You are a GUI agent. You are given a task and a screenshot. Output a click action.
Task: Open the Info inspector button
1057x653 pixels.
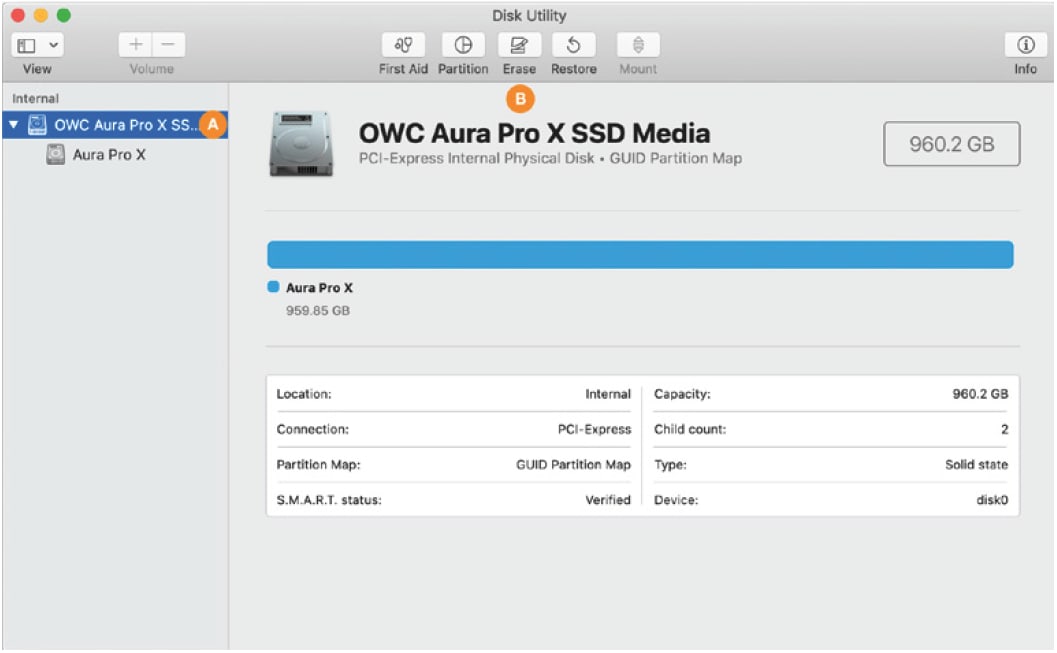pos(1025,46)
